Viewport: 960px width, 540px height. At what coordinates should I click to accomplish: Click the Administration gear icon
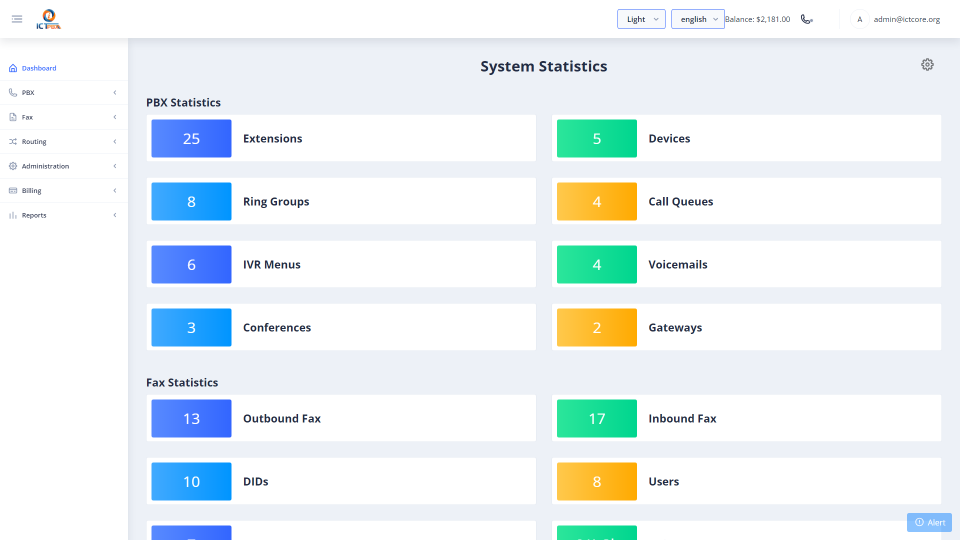13,166
